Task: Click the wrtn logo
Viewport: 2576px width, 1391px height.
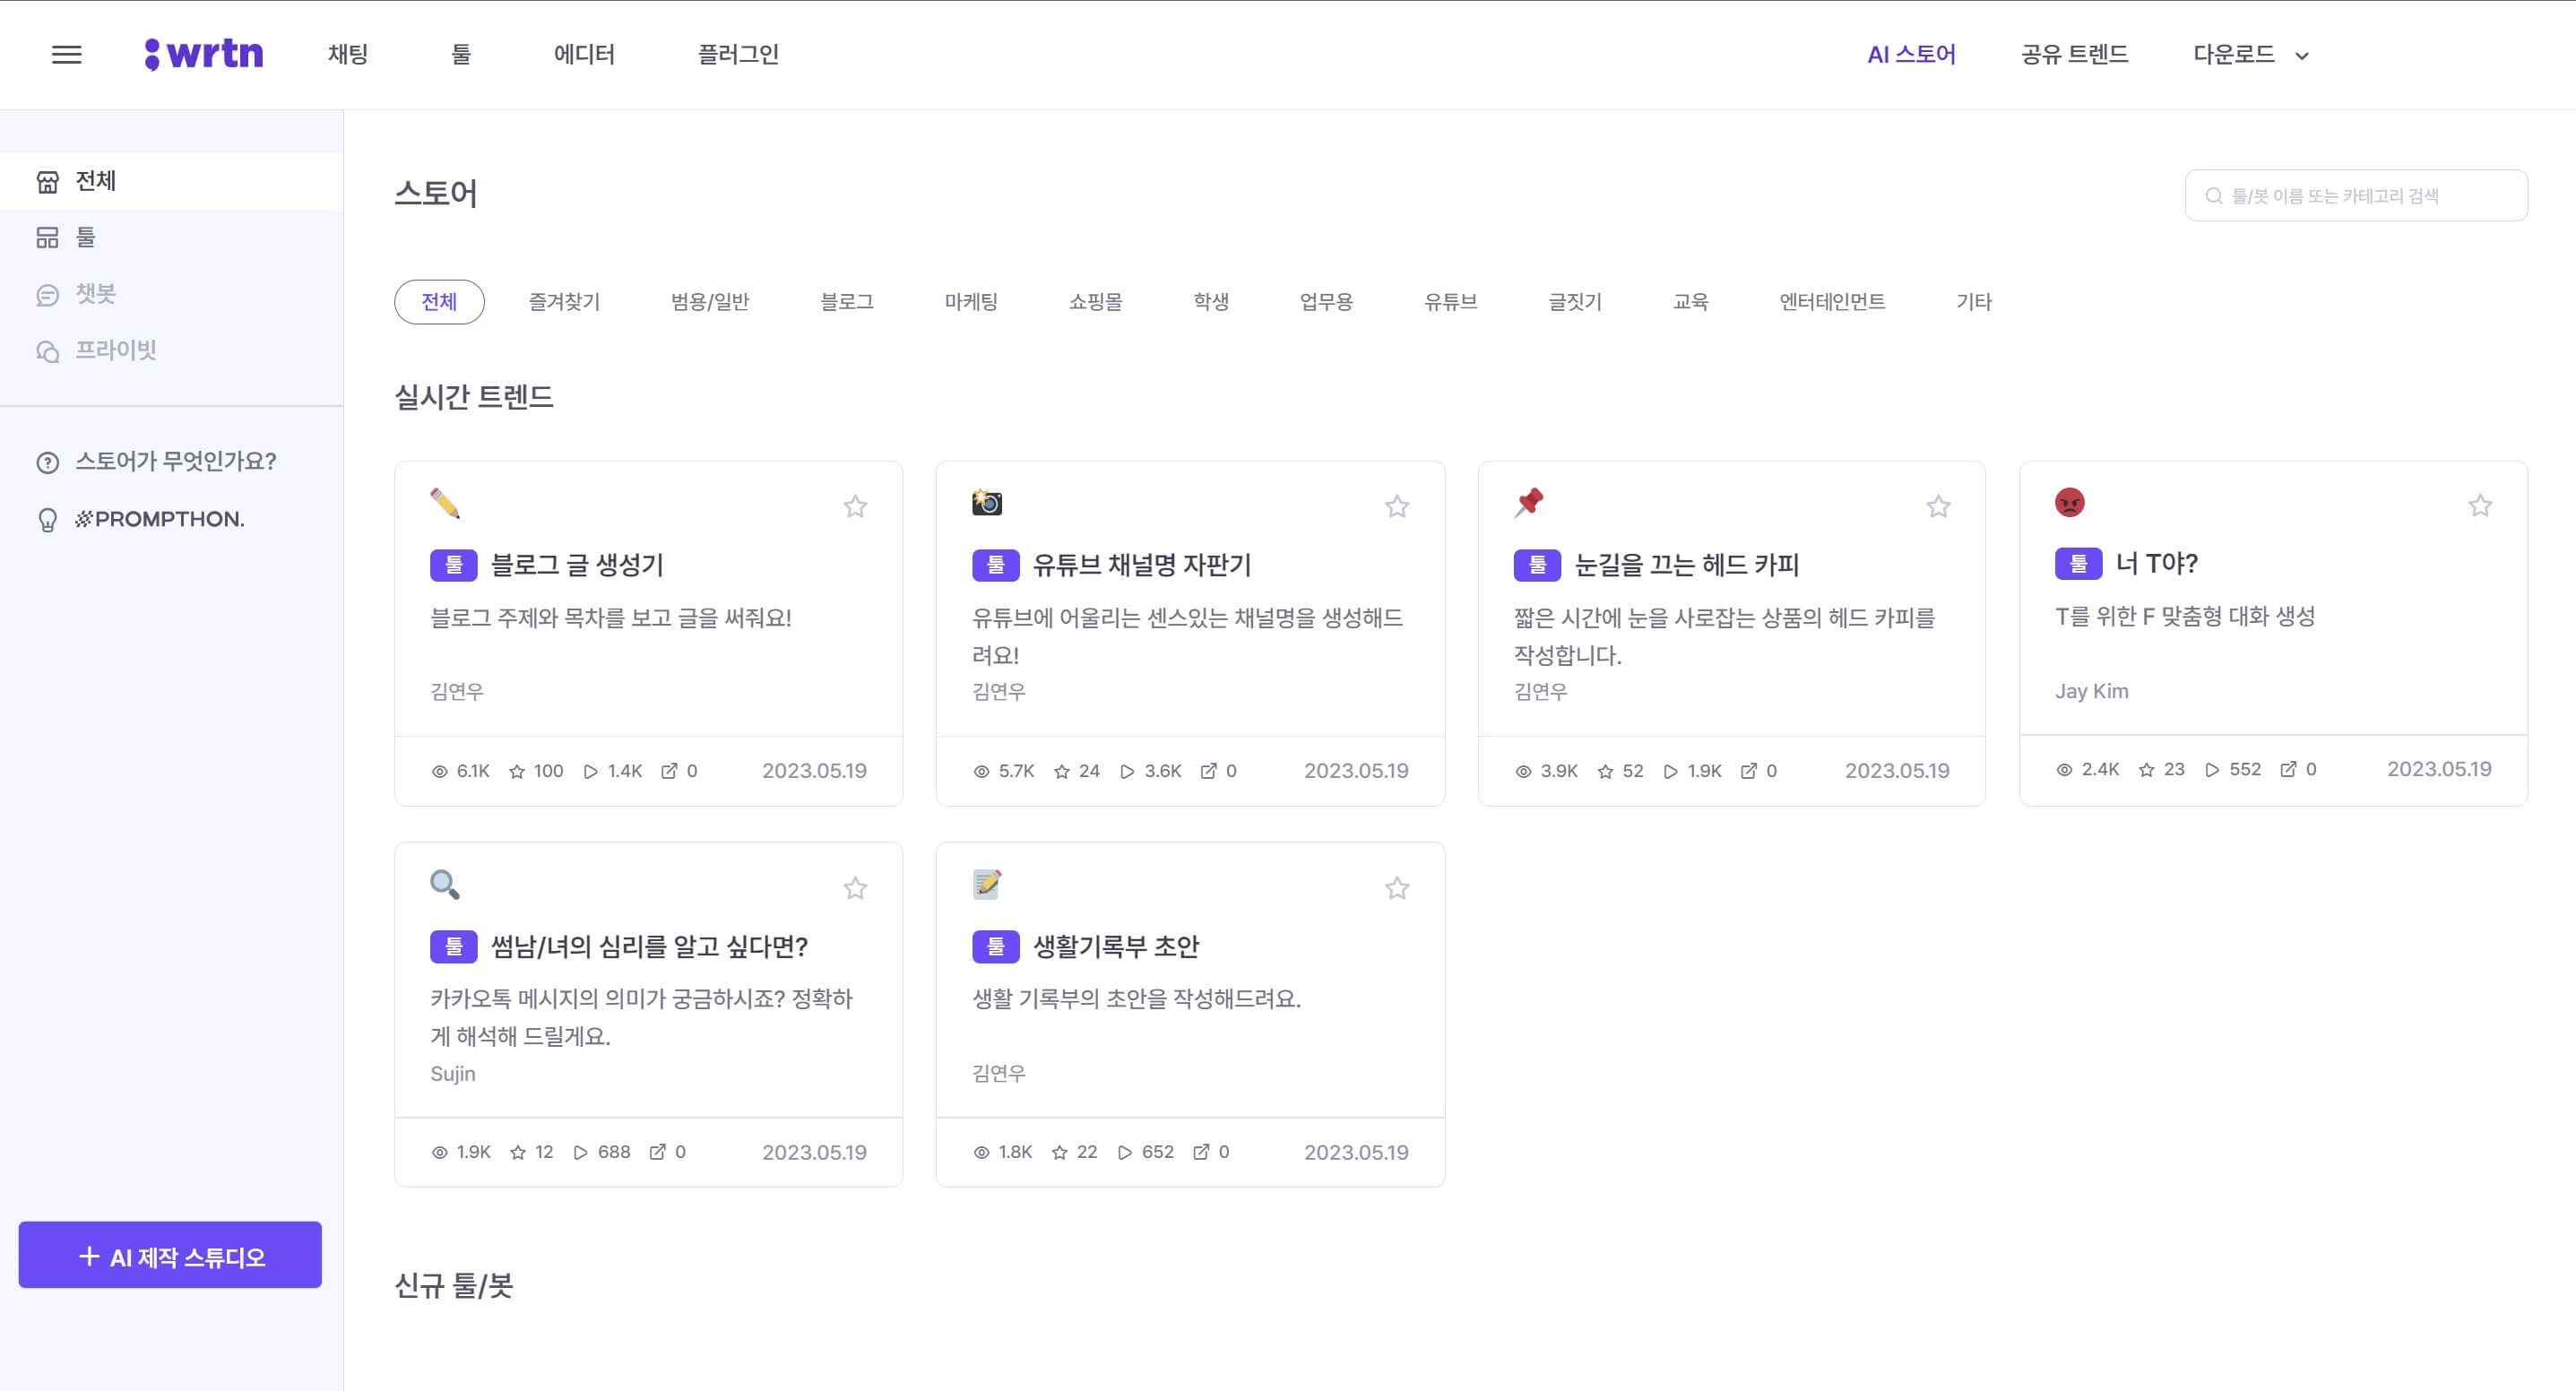Action: coord(204,54)
